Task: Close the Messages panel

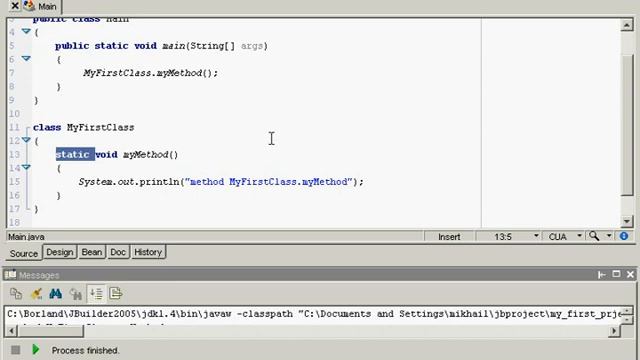Action: [630, 274]
